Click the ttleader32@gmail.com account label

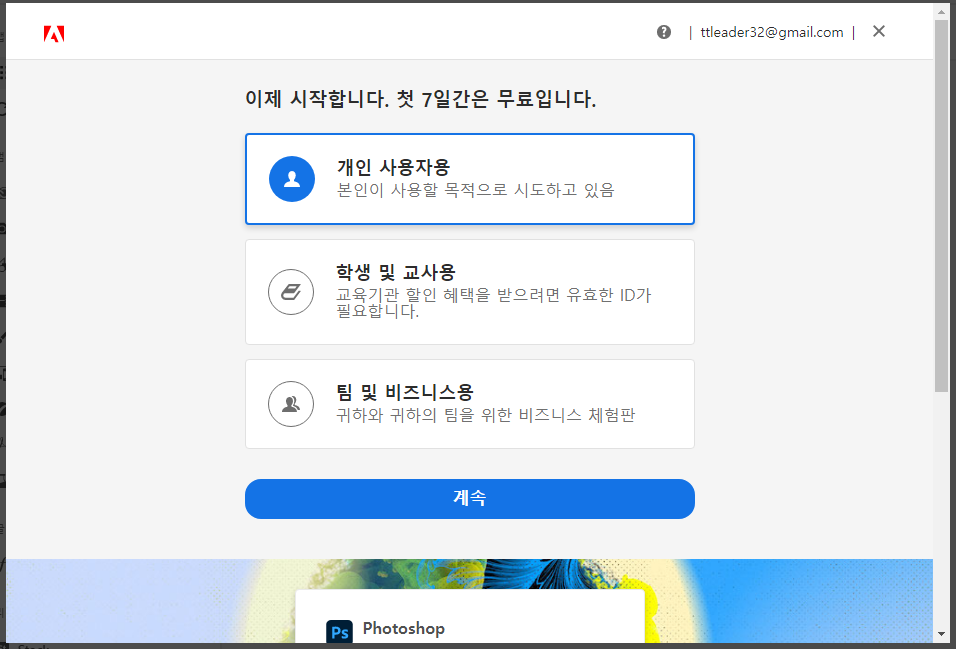(x=771, y=32)
